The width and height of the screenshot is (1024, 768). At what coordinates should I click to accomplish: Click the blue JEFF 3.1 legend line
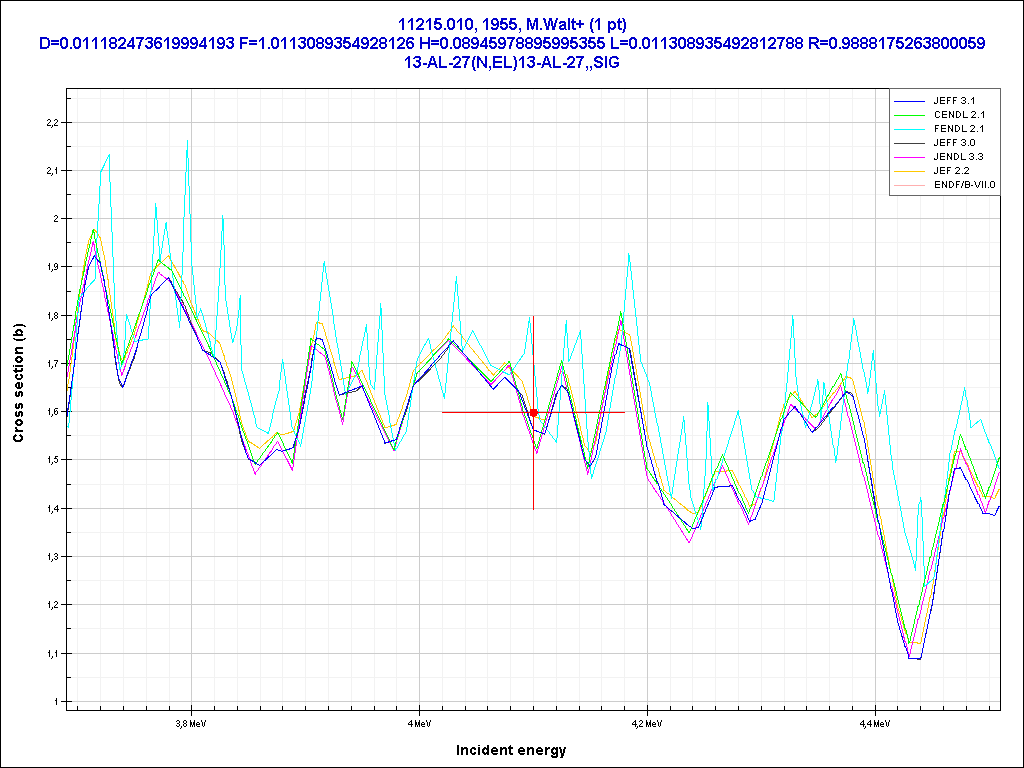pyautogui.click(x=909, y=101)
